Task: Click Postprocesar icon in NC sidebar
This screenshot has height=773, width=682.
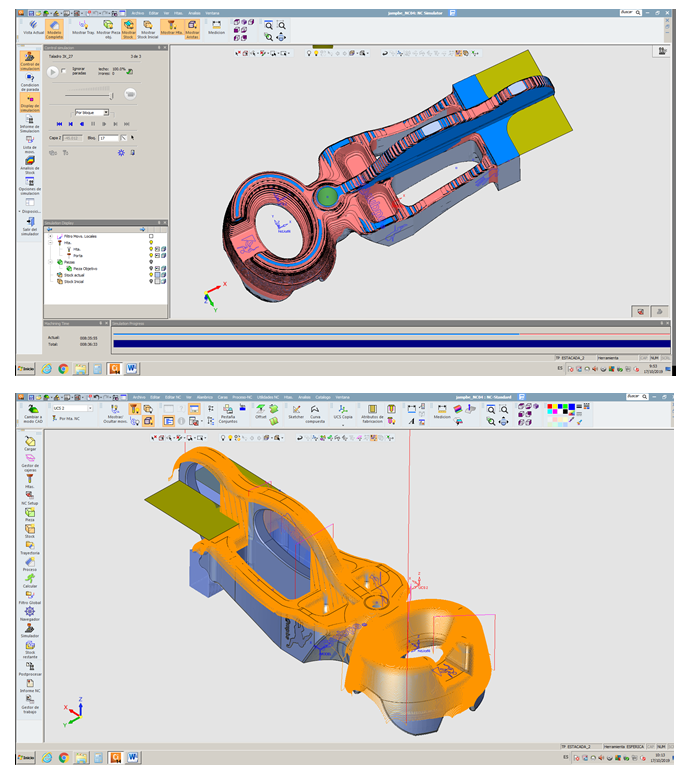Action: pos(30,668)
